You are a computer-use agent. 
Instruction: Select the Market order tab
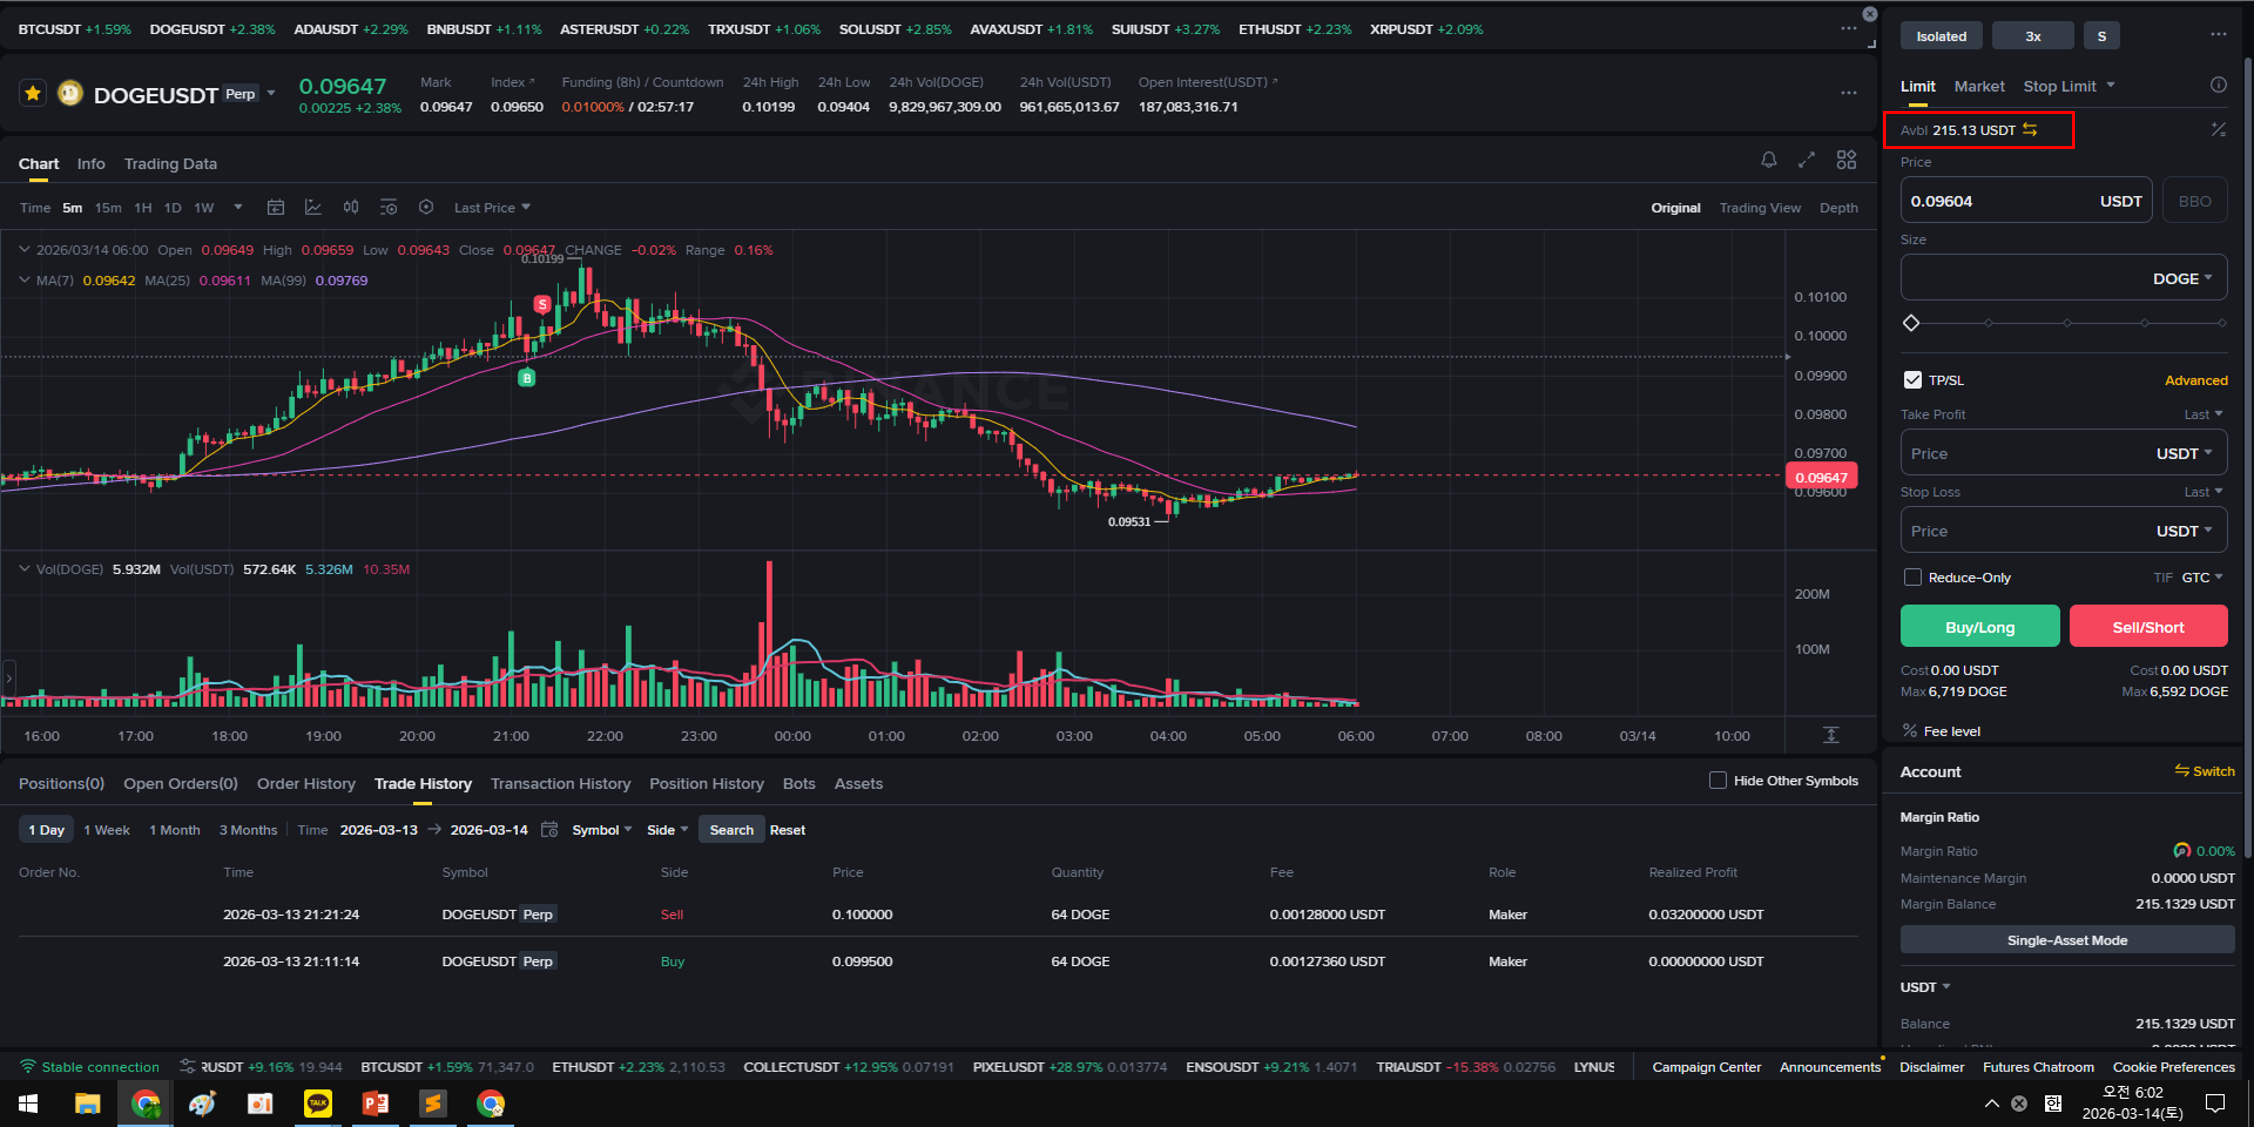coord(1978,86)
